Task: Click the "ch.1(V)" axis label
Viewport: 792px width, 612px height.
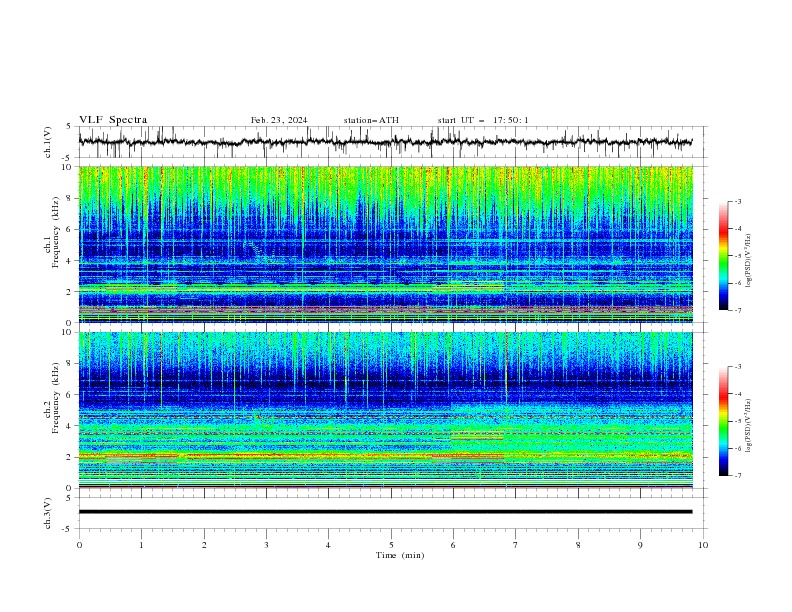Action: point(48,142)
